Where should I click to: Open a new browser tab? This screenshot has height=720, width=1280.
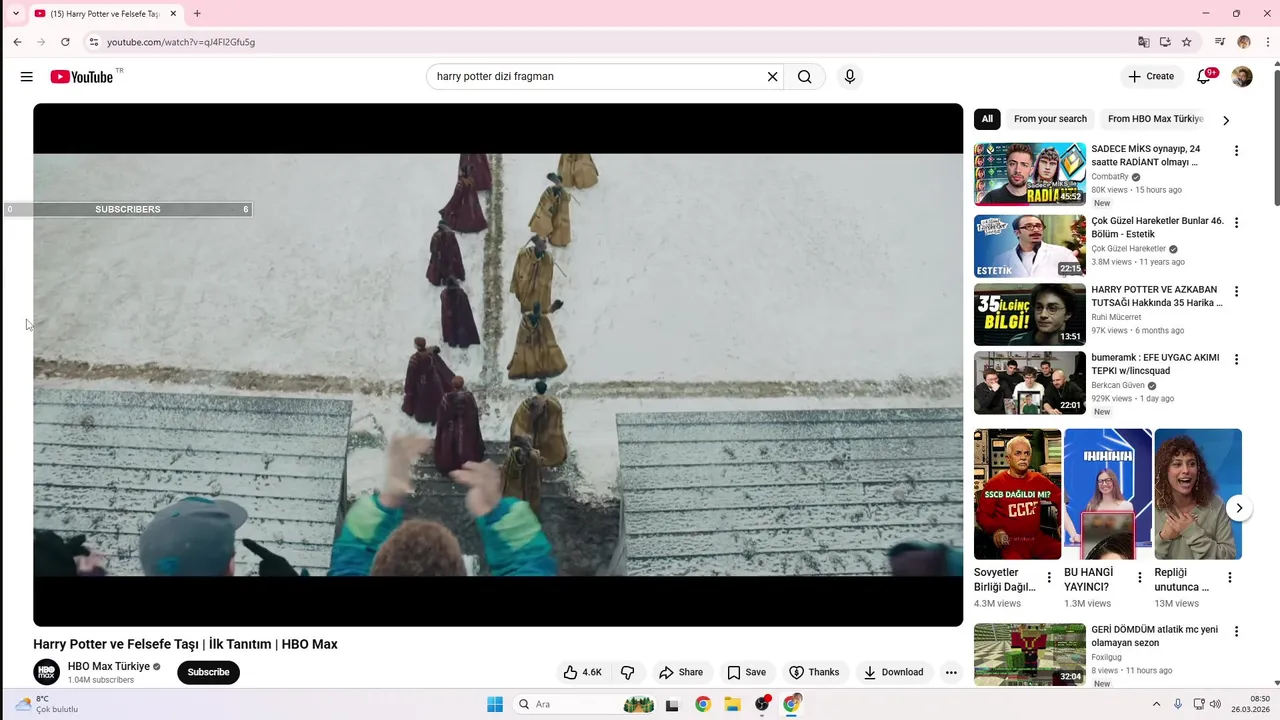pos(197,14)
